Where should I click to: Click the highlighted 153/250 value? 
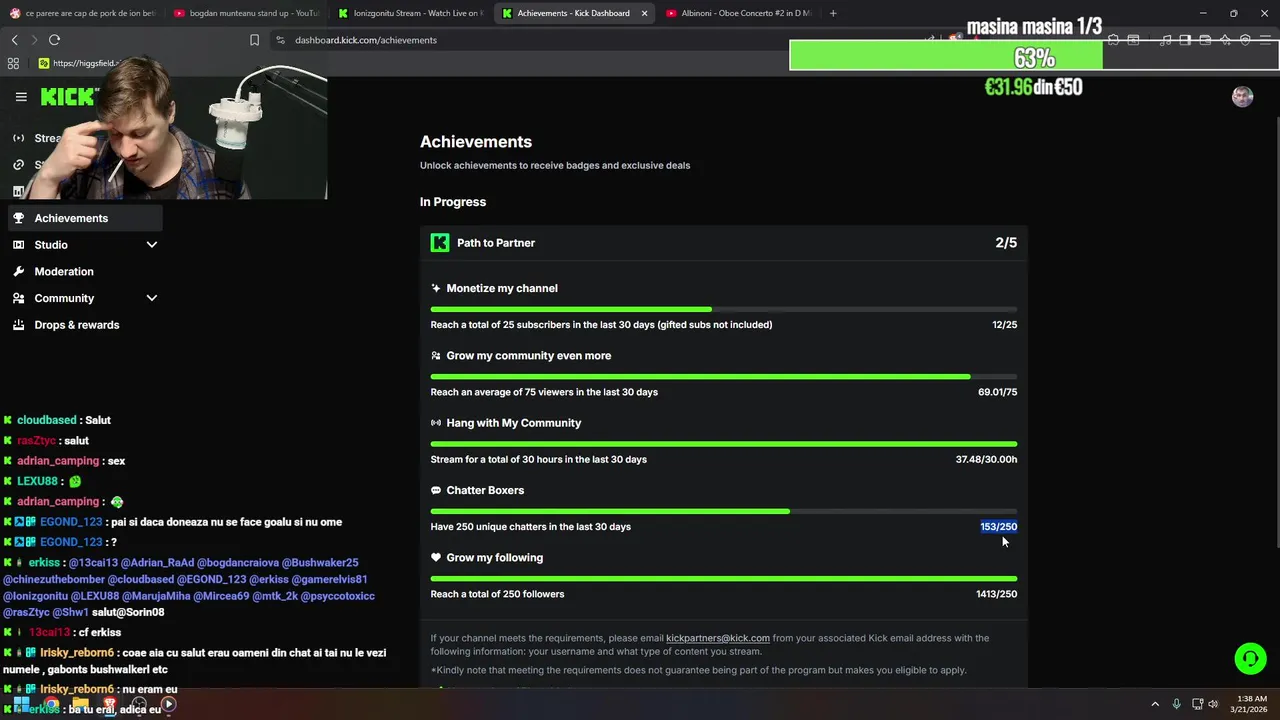[x=998, y=527]
